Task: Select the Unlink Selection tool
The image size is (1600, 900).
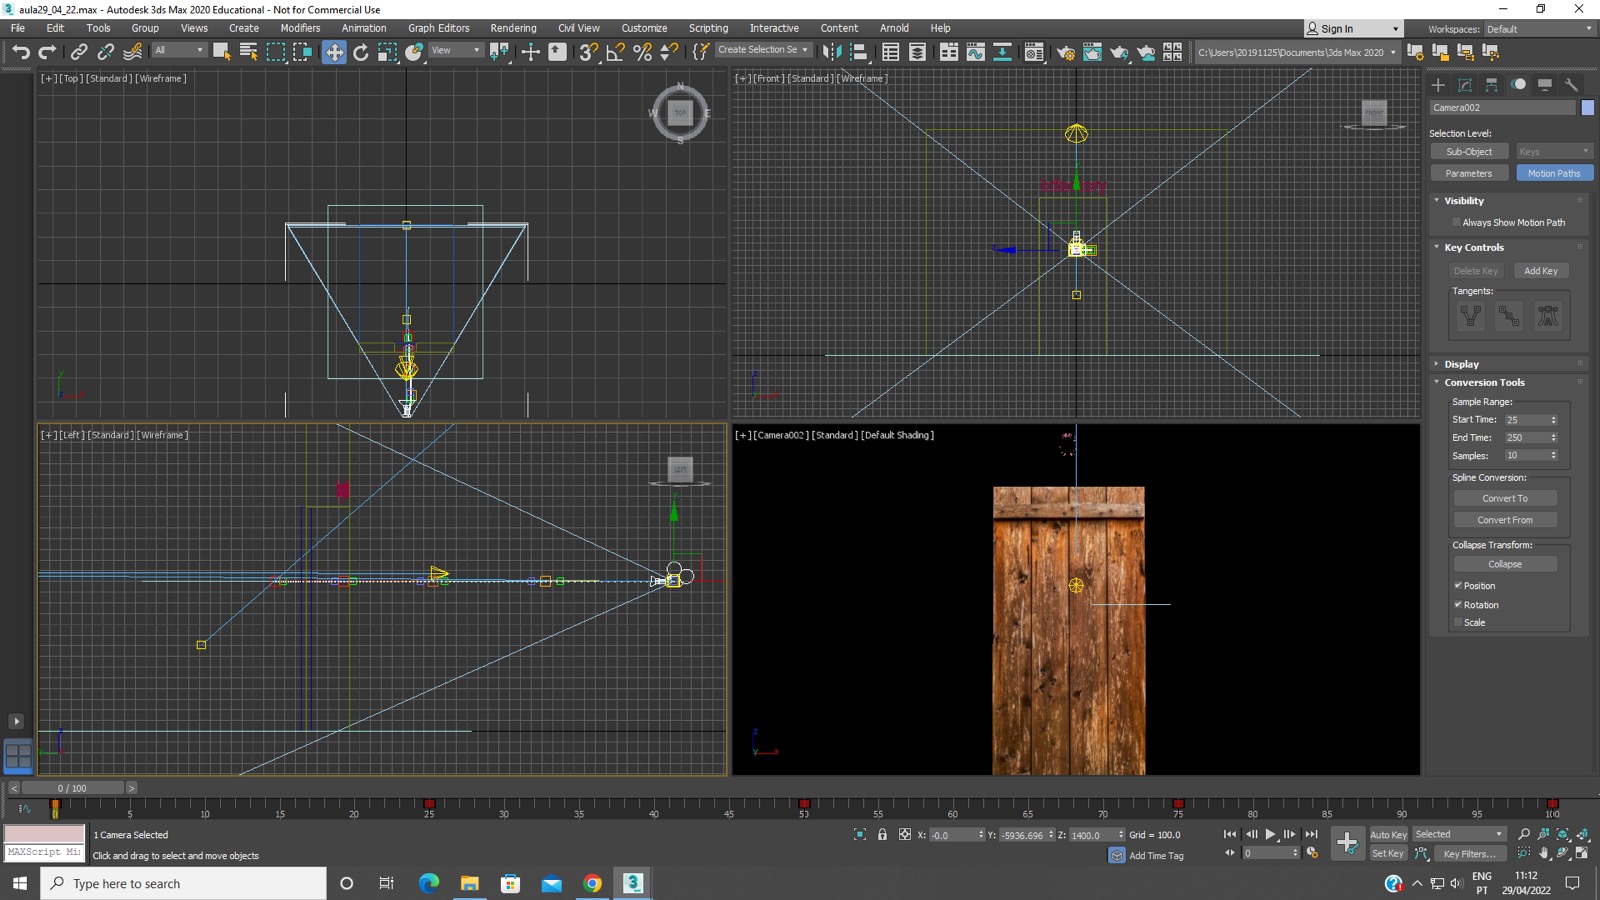Action: (105, 52)
